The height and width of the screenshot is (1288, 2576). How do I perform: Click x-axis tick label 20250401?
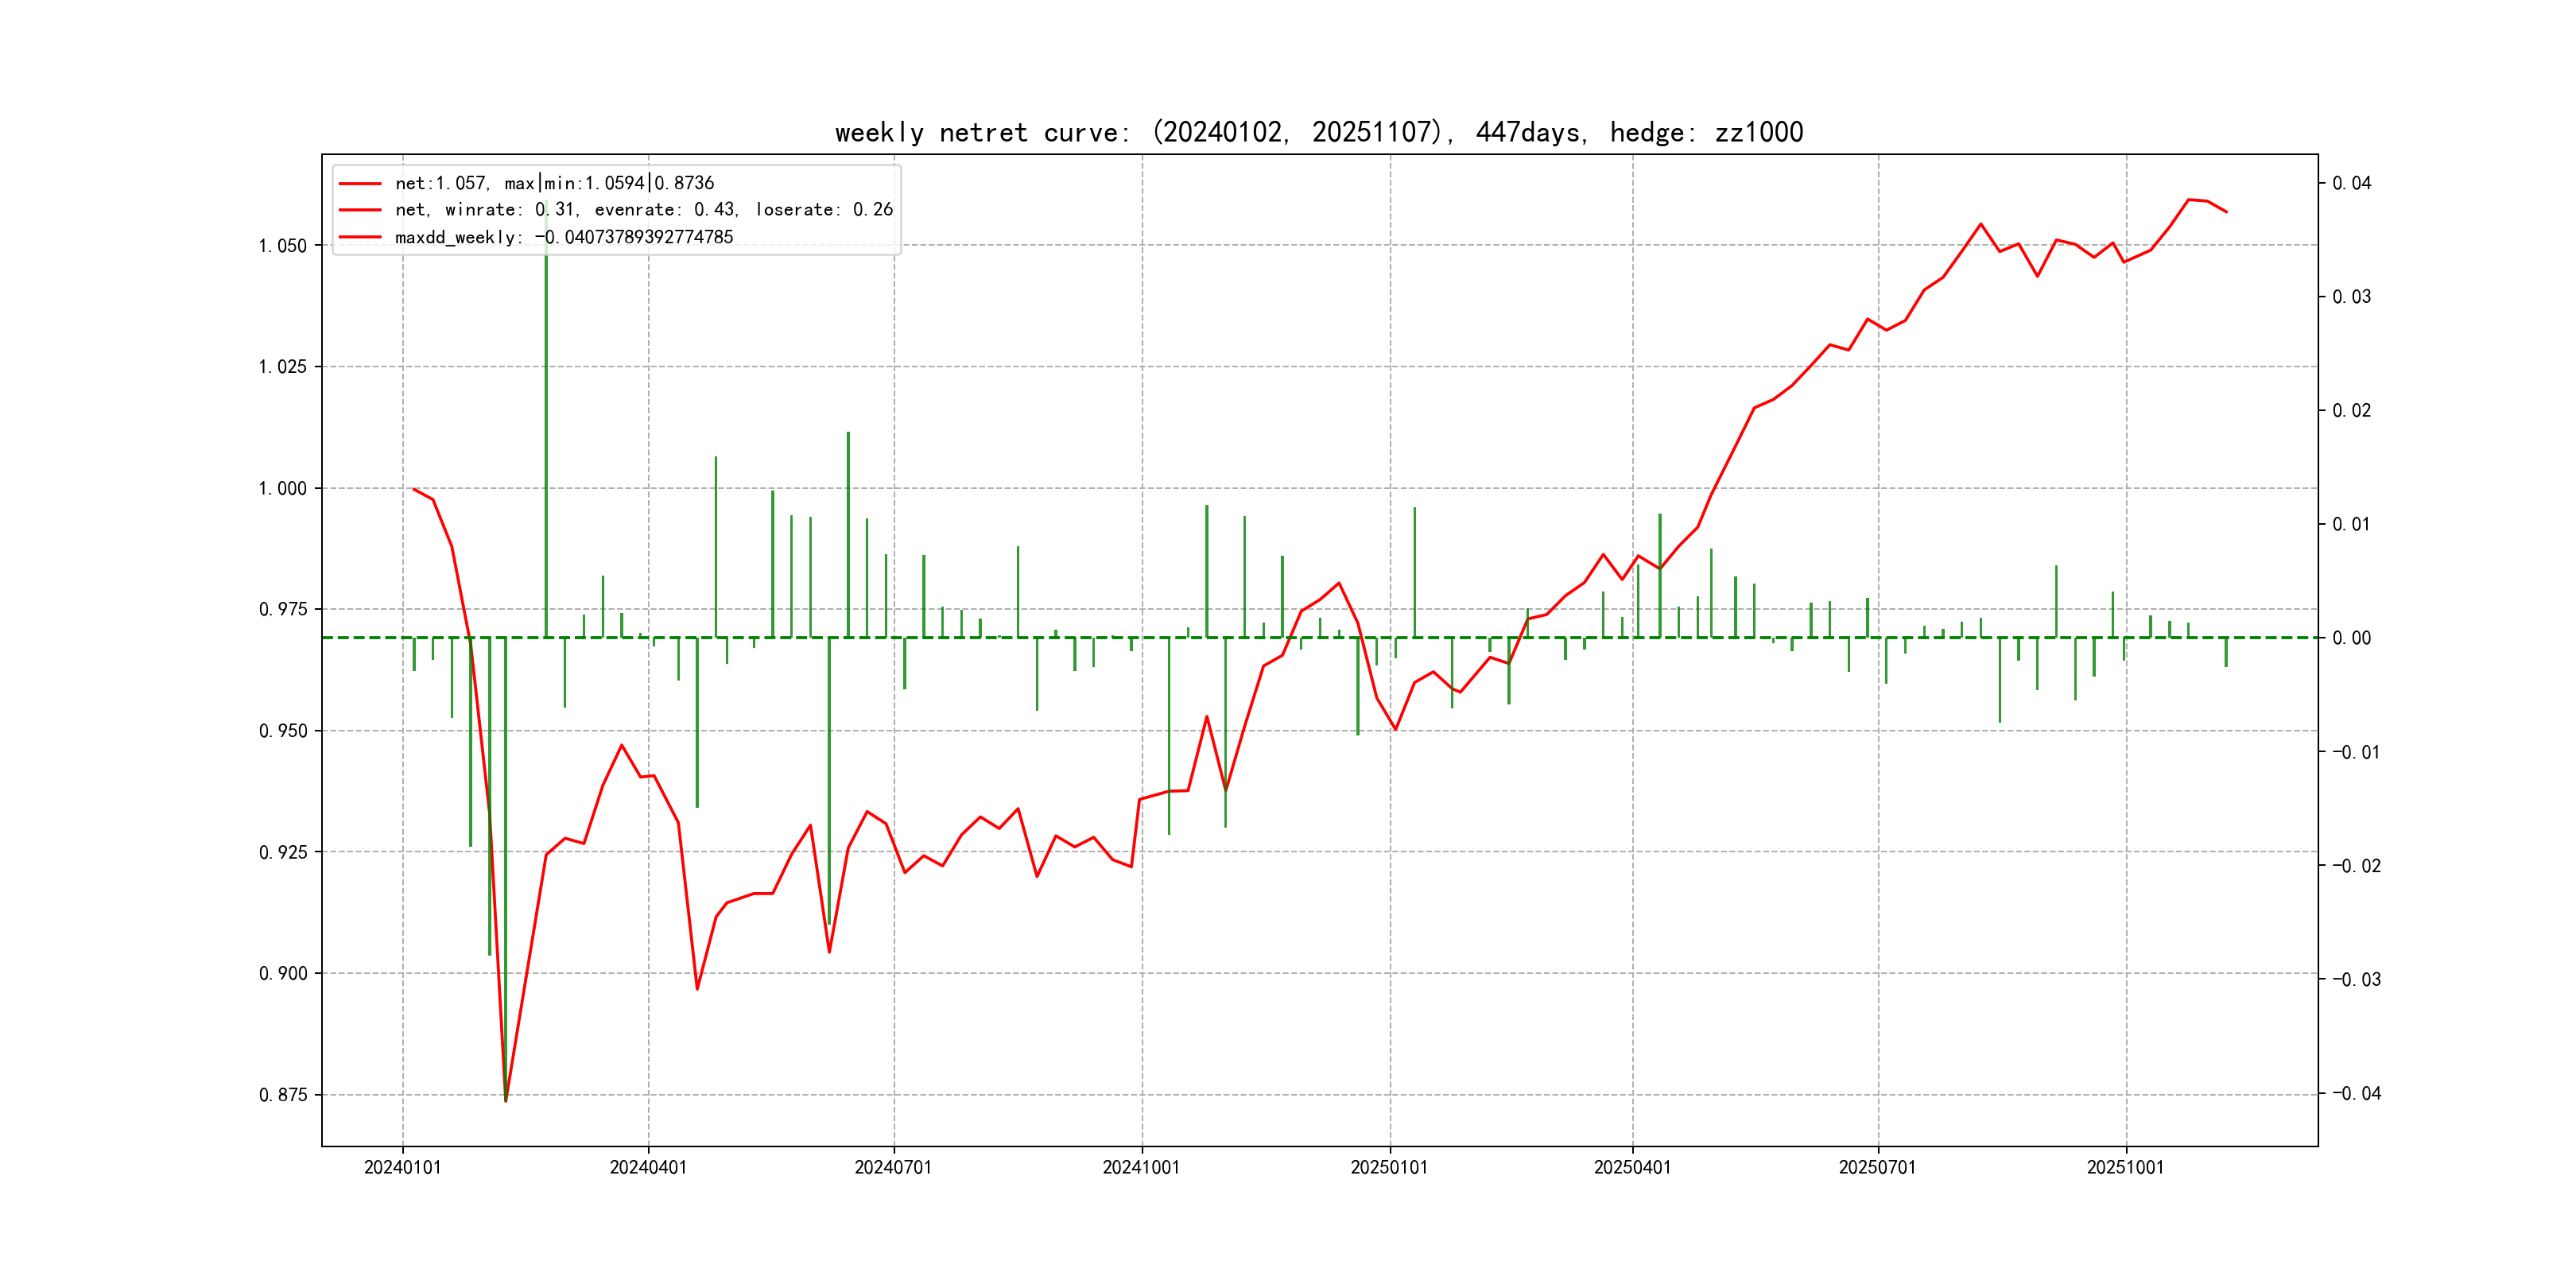tap(1632, 1167)
